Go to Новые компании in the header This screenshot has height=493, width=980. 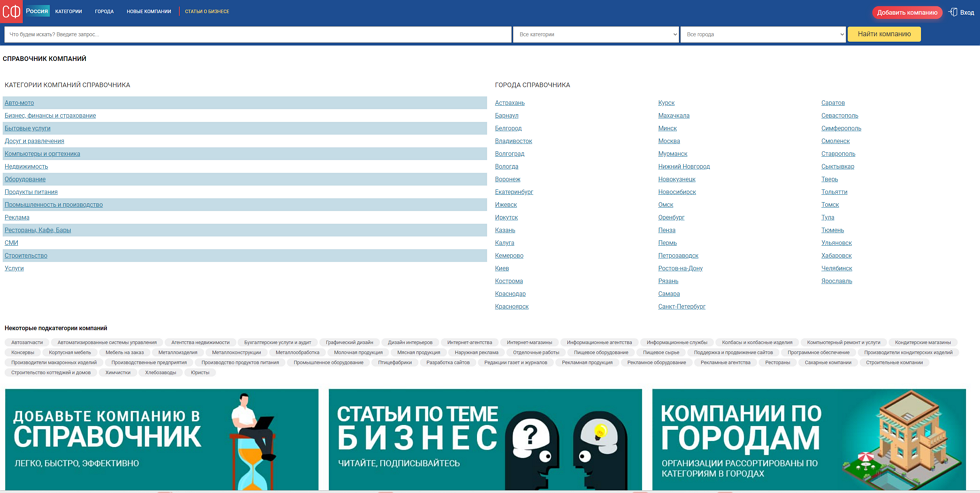tap(148, 12)
